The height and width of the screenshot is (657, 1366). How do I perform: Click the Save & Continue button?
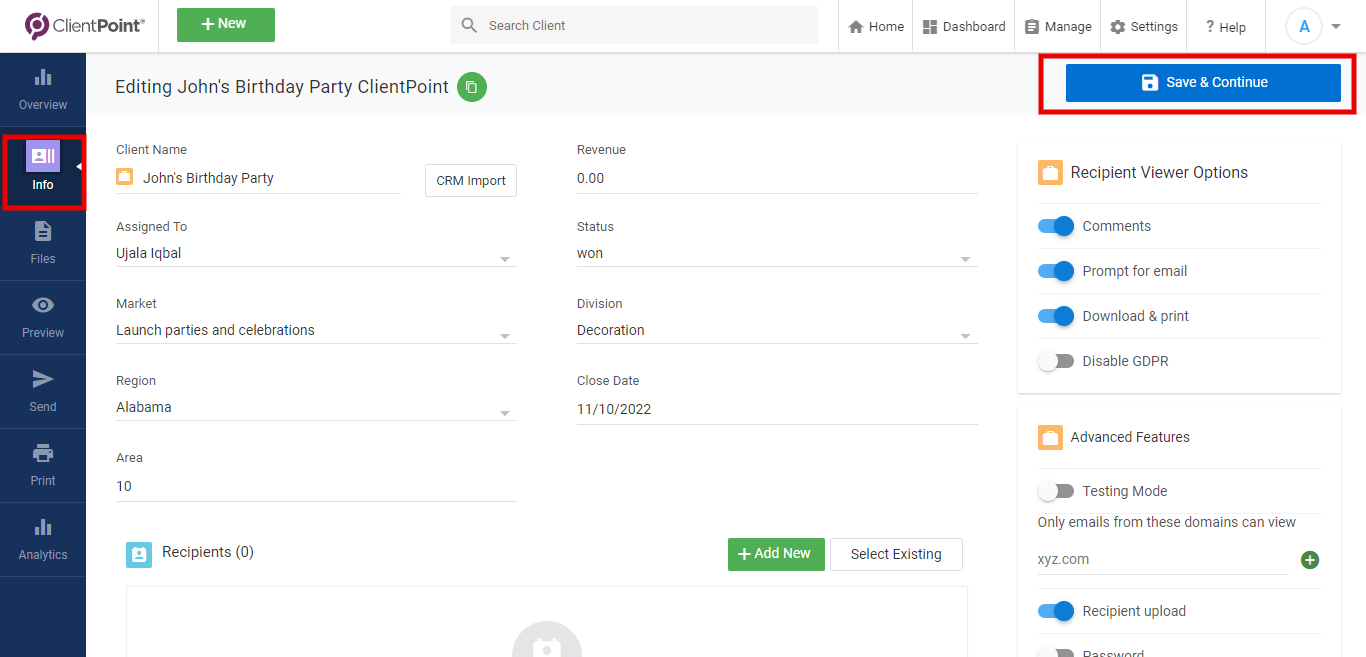(x=1203, y=82)
